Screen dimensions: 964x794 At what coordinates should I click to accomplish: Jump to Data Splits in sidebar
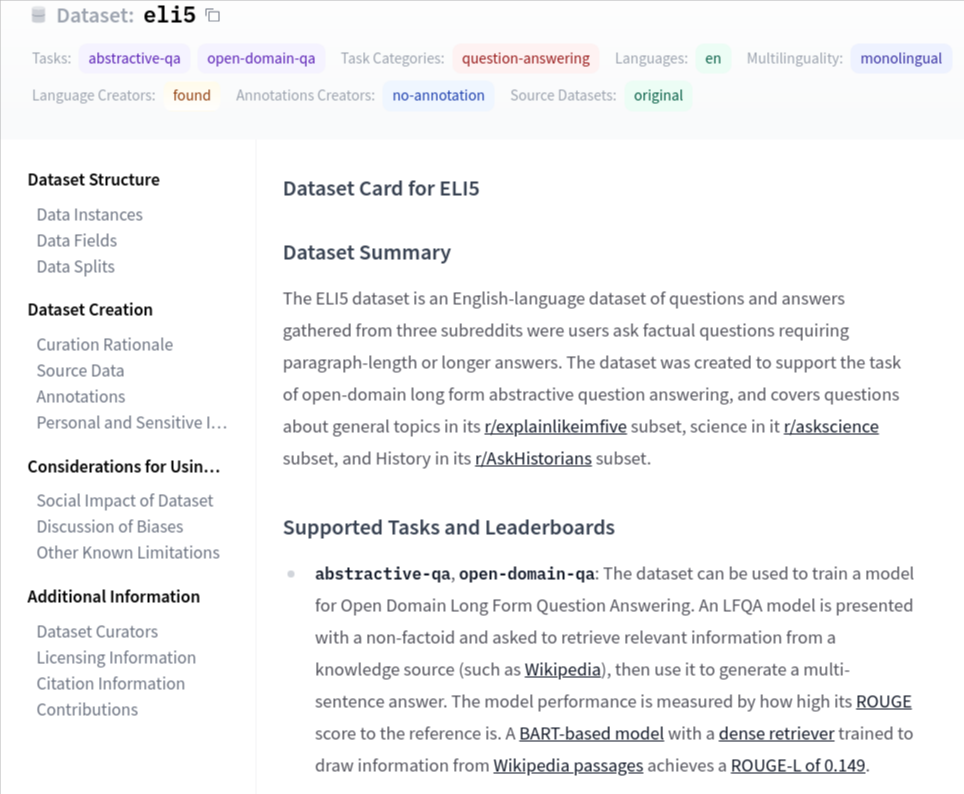[x=75, y=267]
